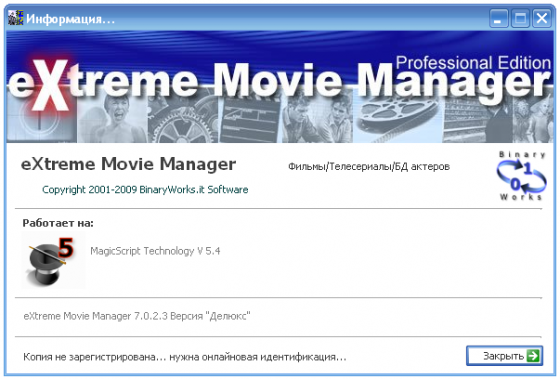
Task: Maximize the Информация window
Action: point(520,18)
